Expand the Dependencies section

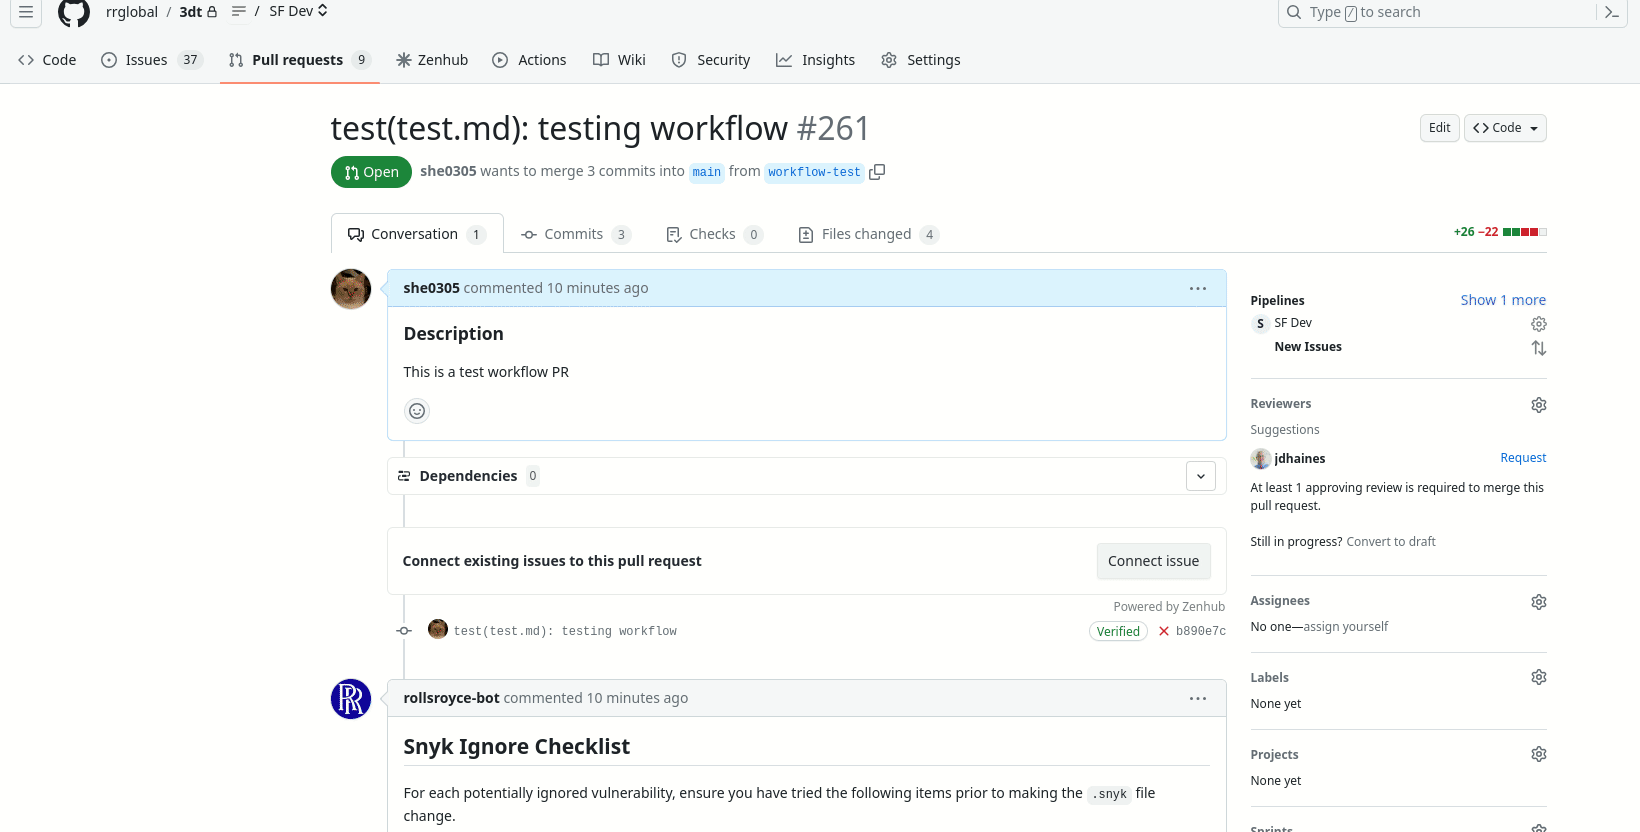[x=1201, y=476]
